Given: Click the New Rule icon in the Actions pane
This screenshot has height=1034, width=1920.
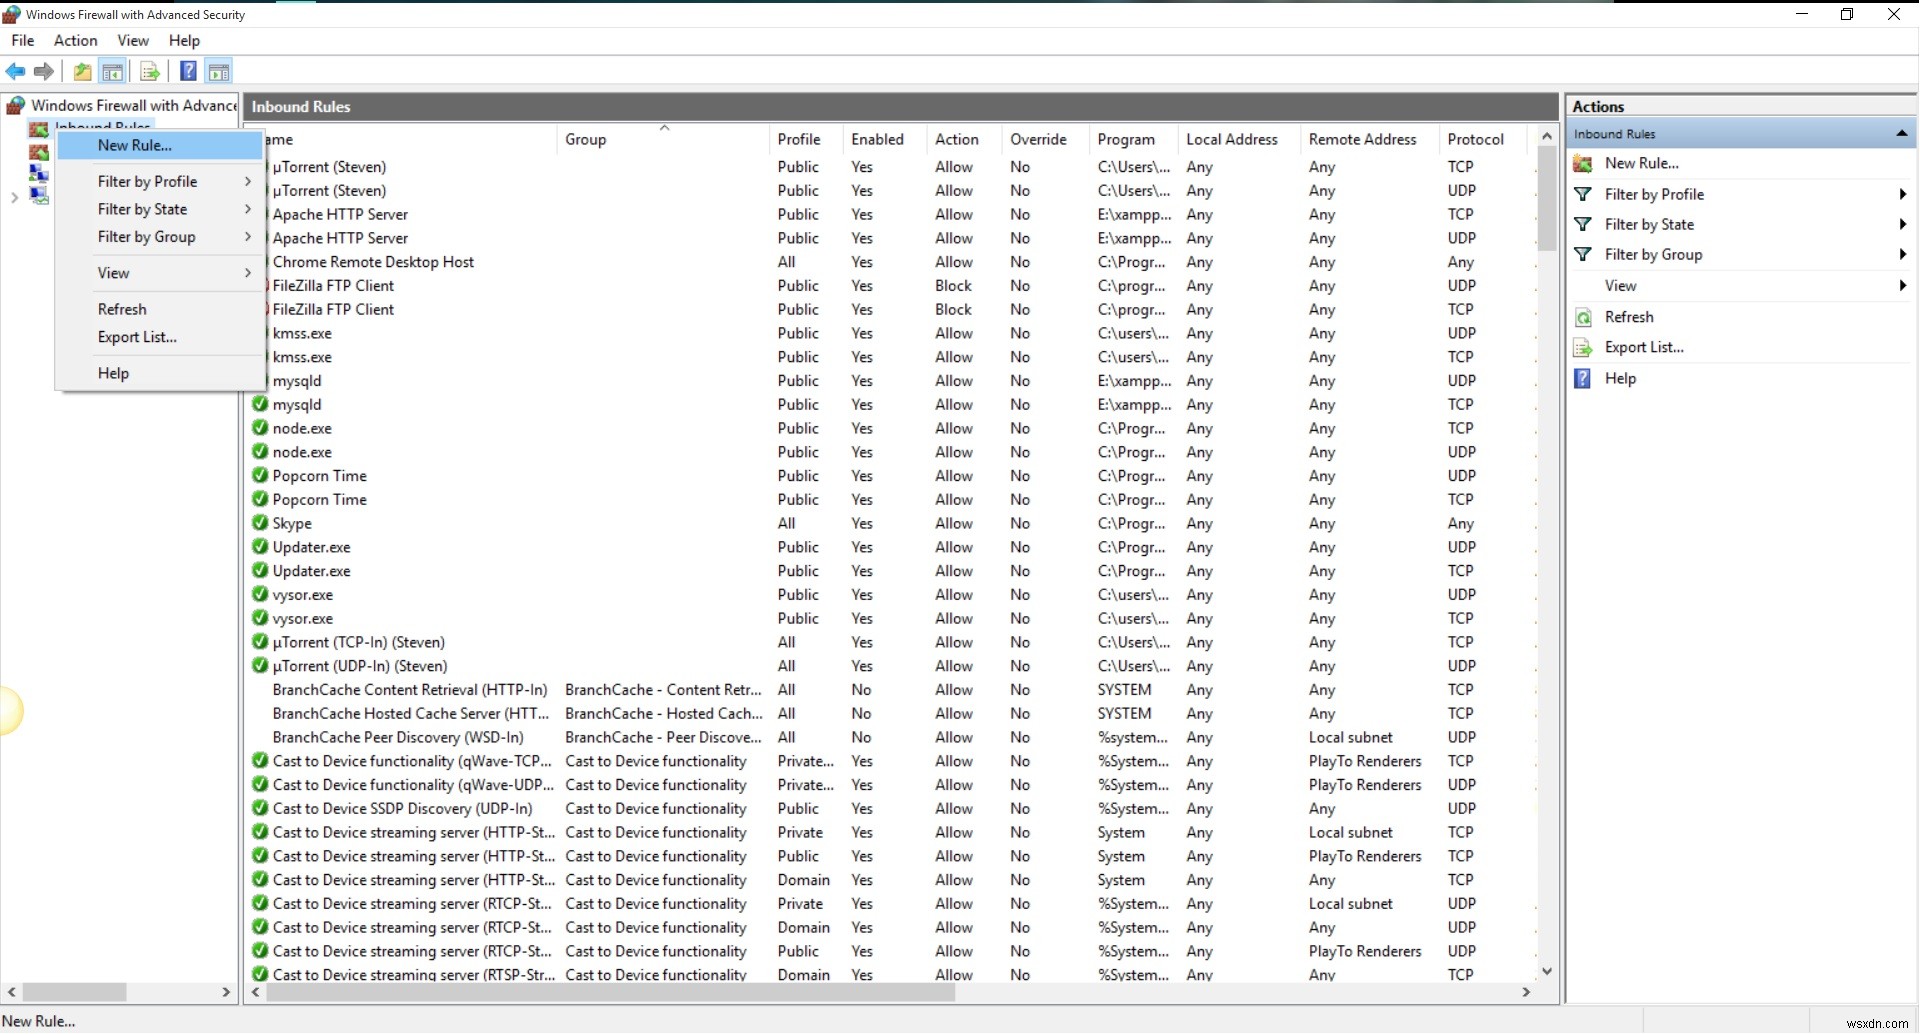Looking at the screenshot, I should pos(1584,163).
